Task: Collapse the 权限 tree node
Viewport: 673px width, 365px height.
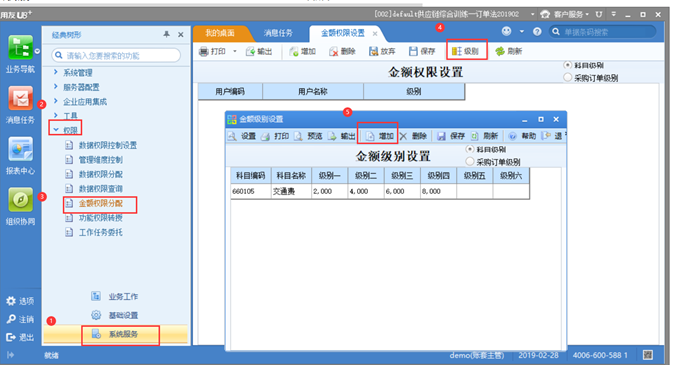Action: click(x=56, y=129)
